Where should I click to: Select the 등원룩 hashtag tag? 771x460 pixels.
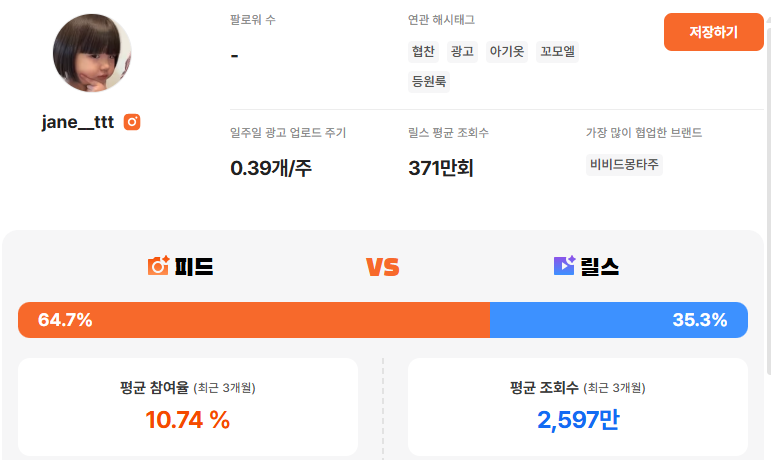430,82
